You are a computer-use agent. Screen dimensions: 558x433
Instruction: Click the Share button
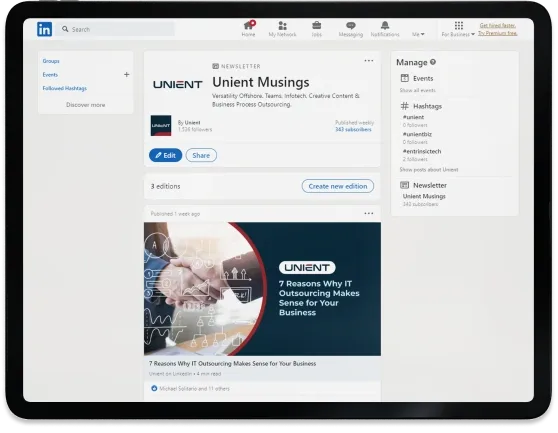(201, 155)
